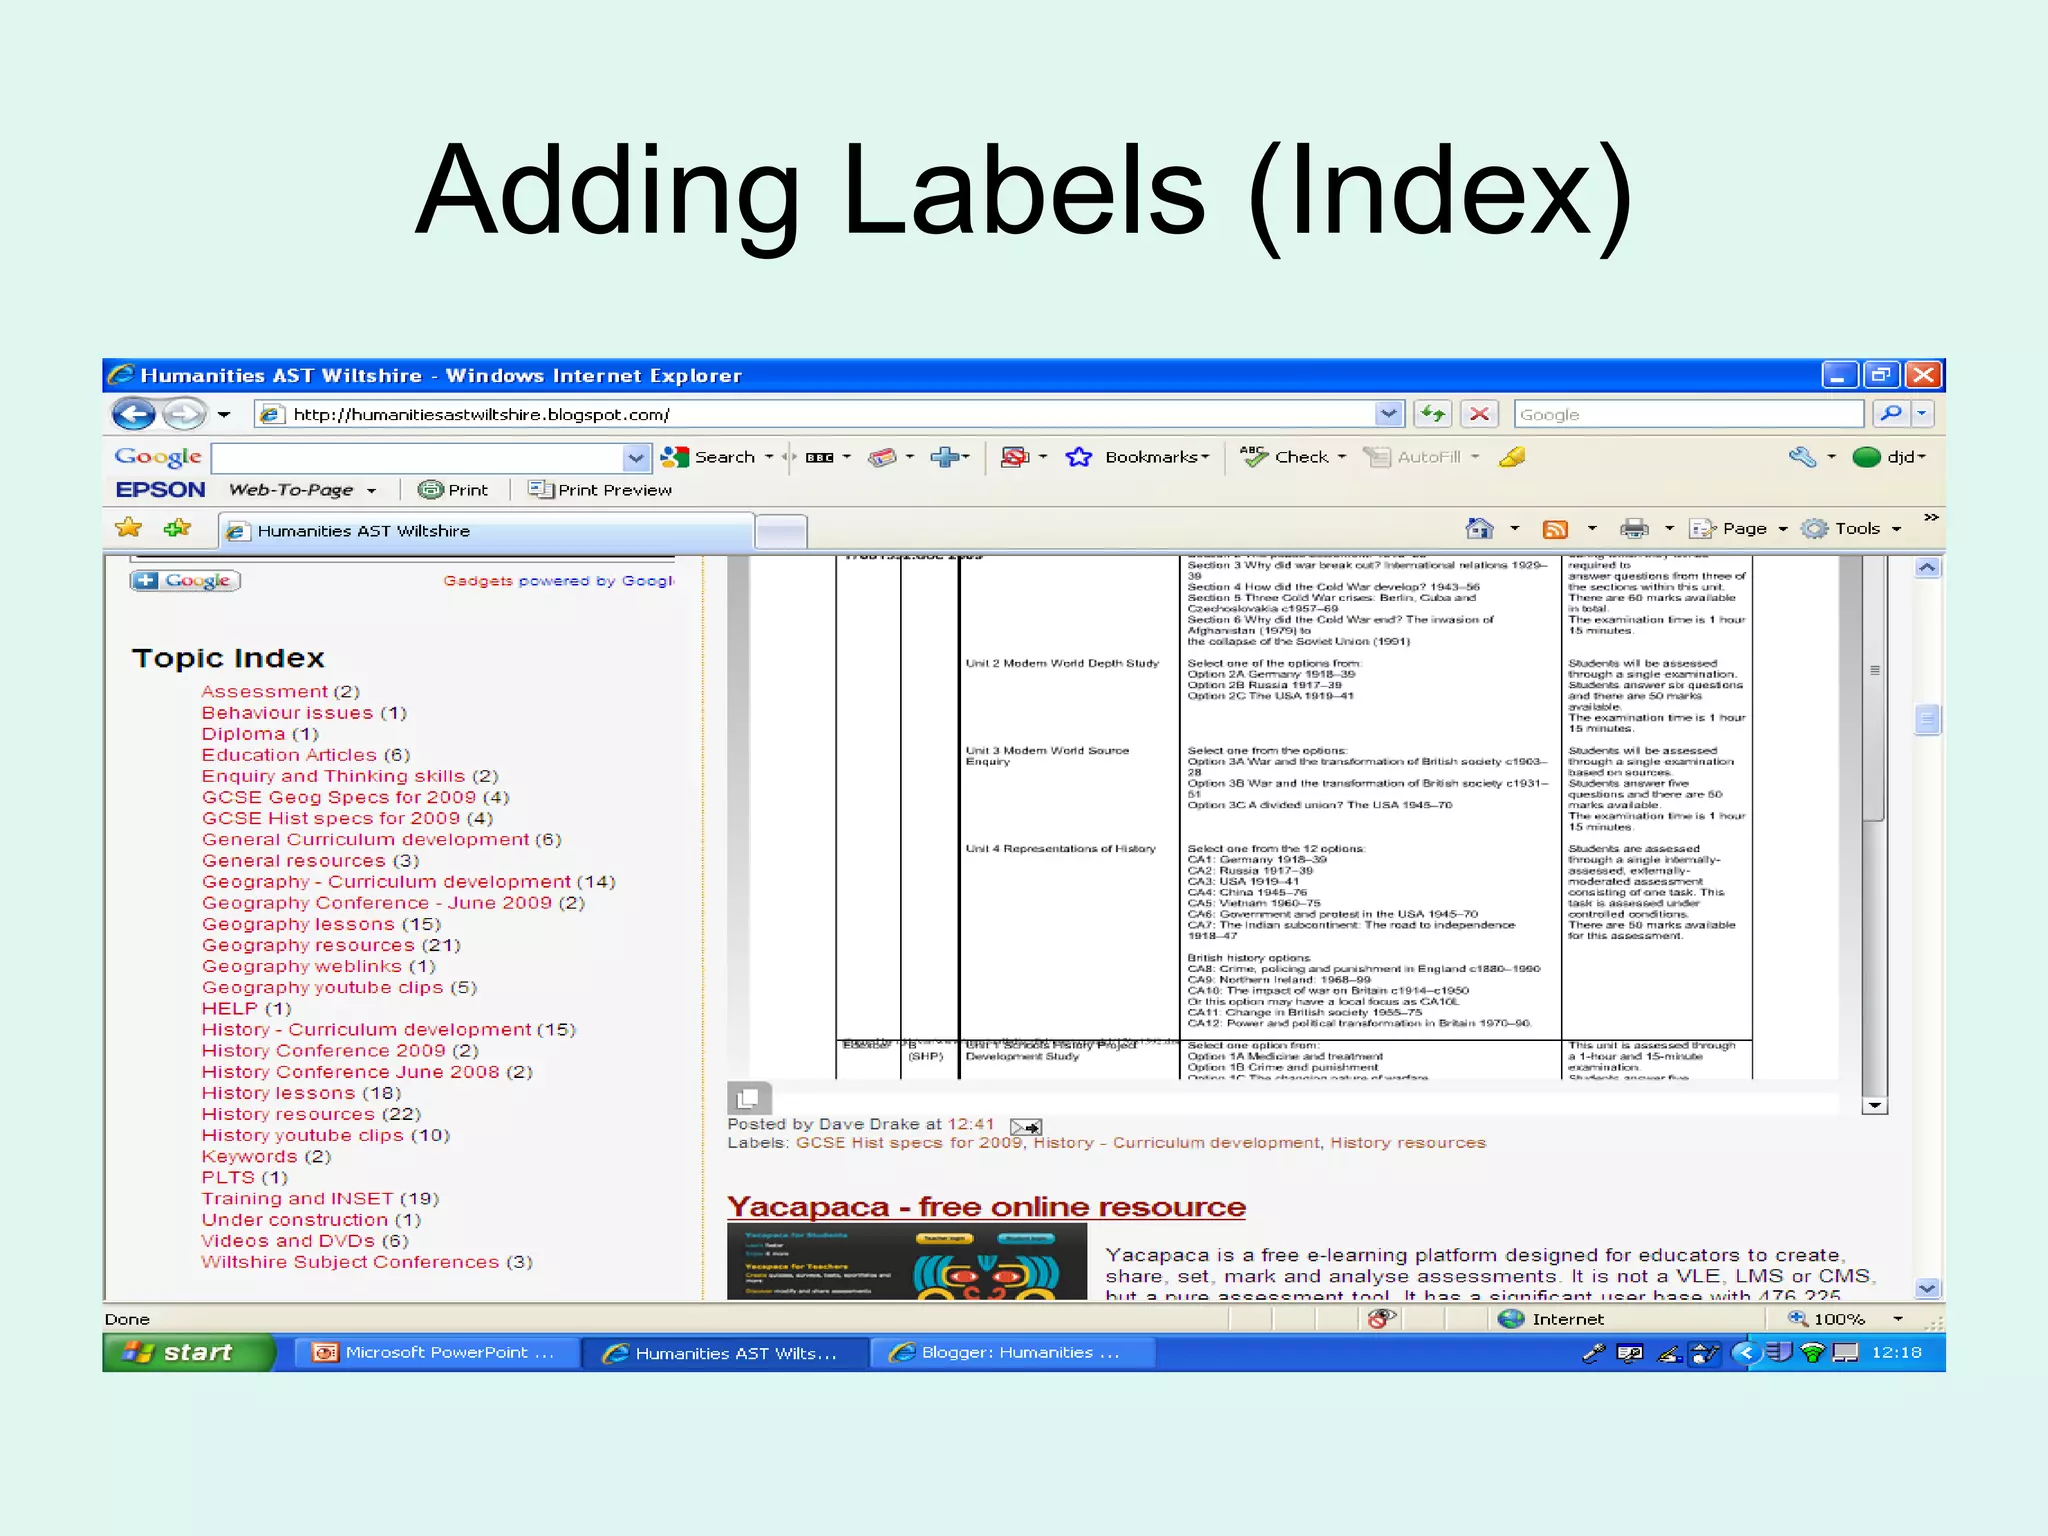Open the search provider dropdown arrow

1922,413
